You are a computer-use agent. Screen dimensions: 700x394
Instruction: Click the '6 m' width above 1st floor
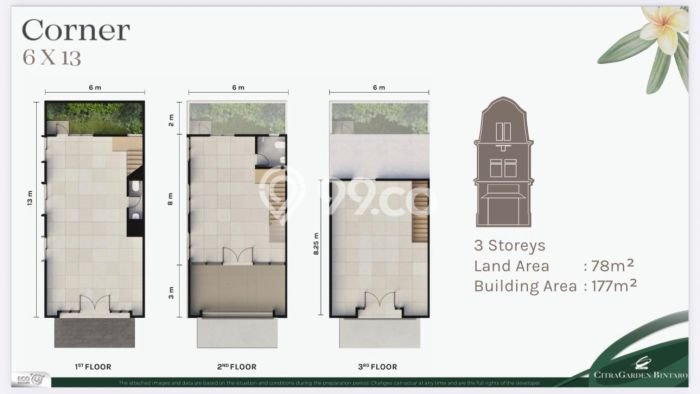[x=95, y=87]
